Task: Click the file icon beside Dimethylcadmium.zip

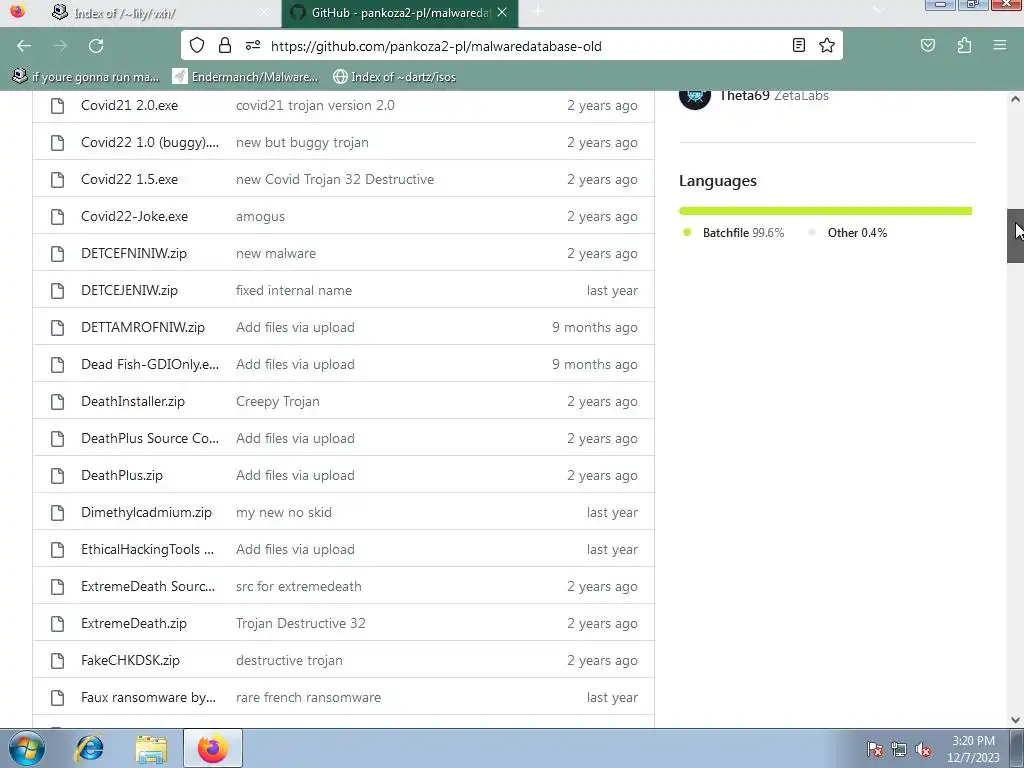Action: point(57,513)
